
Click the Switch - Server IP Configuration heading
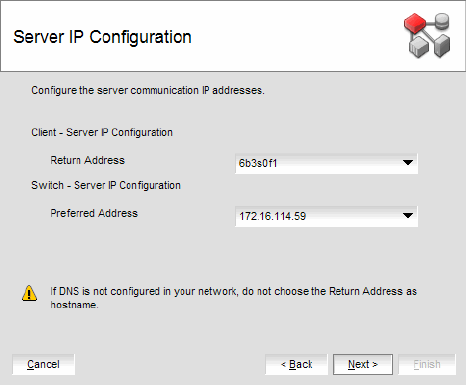[106, 185]
